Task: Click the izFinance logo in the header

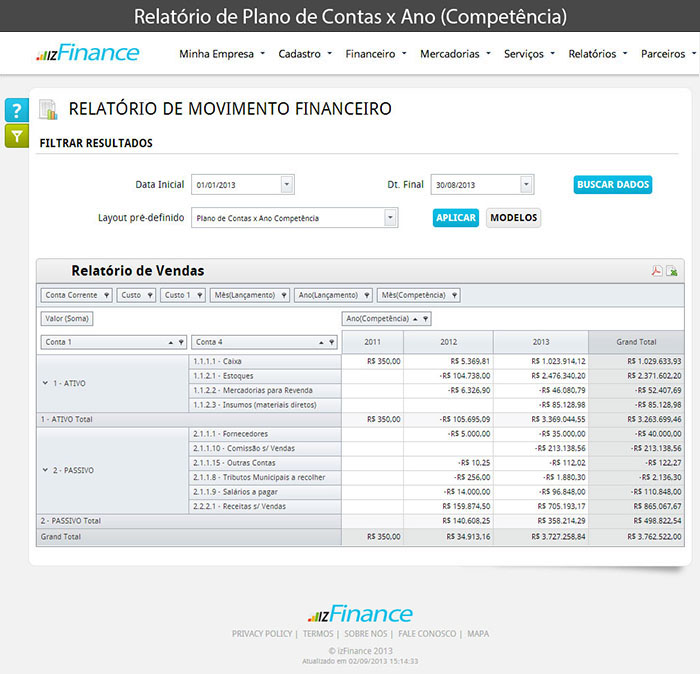Action: click(x=88, y=53)
